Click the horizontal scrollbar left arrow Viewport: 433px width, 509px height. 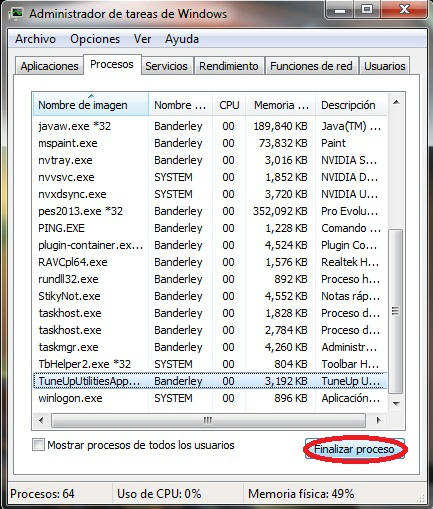pyautogui.click(x=41, y=420)
